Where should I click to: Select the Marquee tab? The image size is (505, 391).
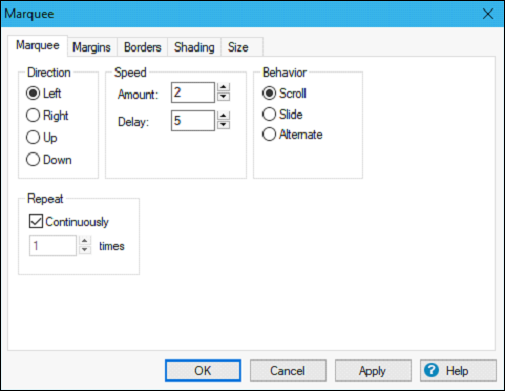click(x=38, y=45)
